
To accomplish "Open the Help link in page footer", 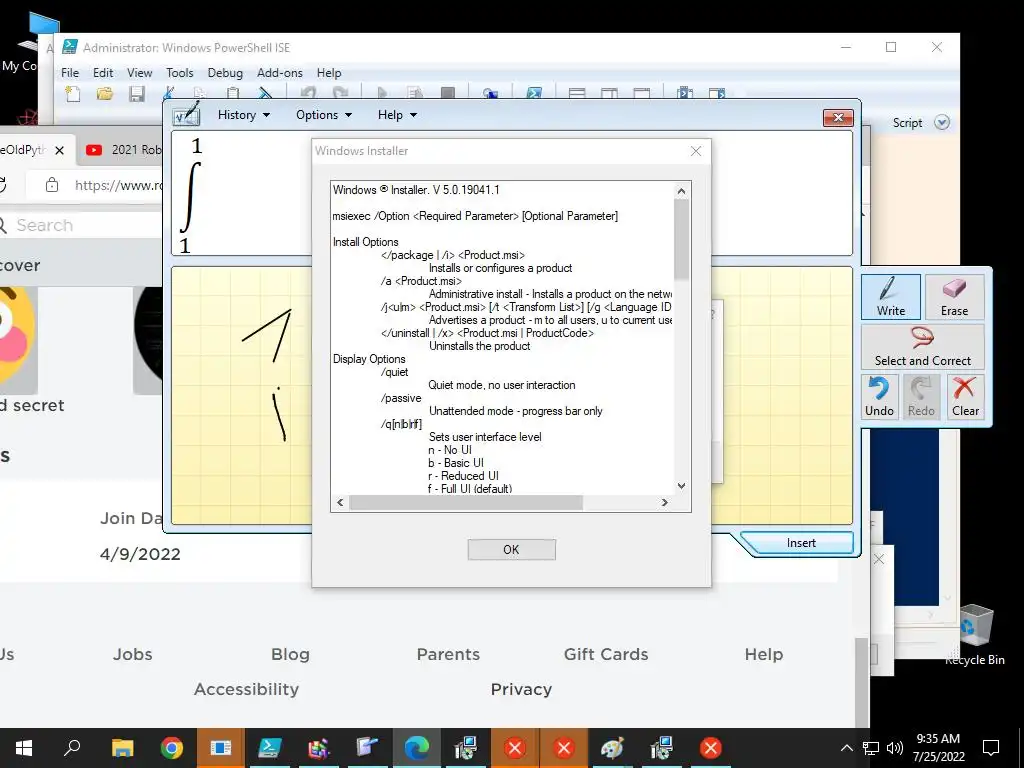I will tap(763, 654).
